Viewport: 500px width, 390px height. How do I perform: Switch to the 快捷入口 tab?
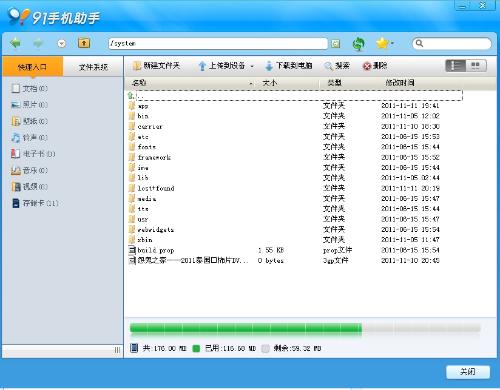32,67
